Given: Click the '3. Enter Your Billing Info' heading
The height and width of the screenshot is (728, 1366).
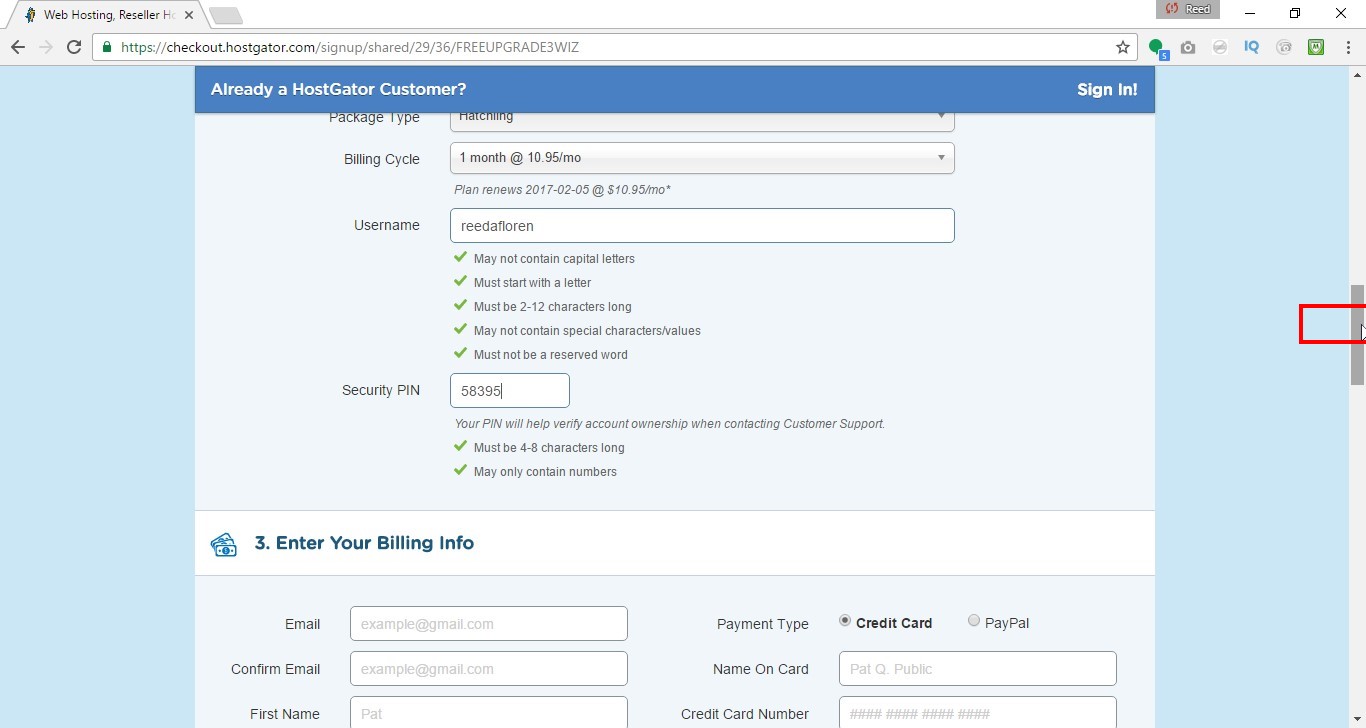Looking at the screenshot, I should 364,543.
